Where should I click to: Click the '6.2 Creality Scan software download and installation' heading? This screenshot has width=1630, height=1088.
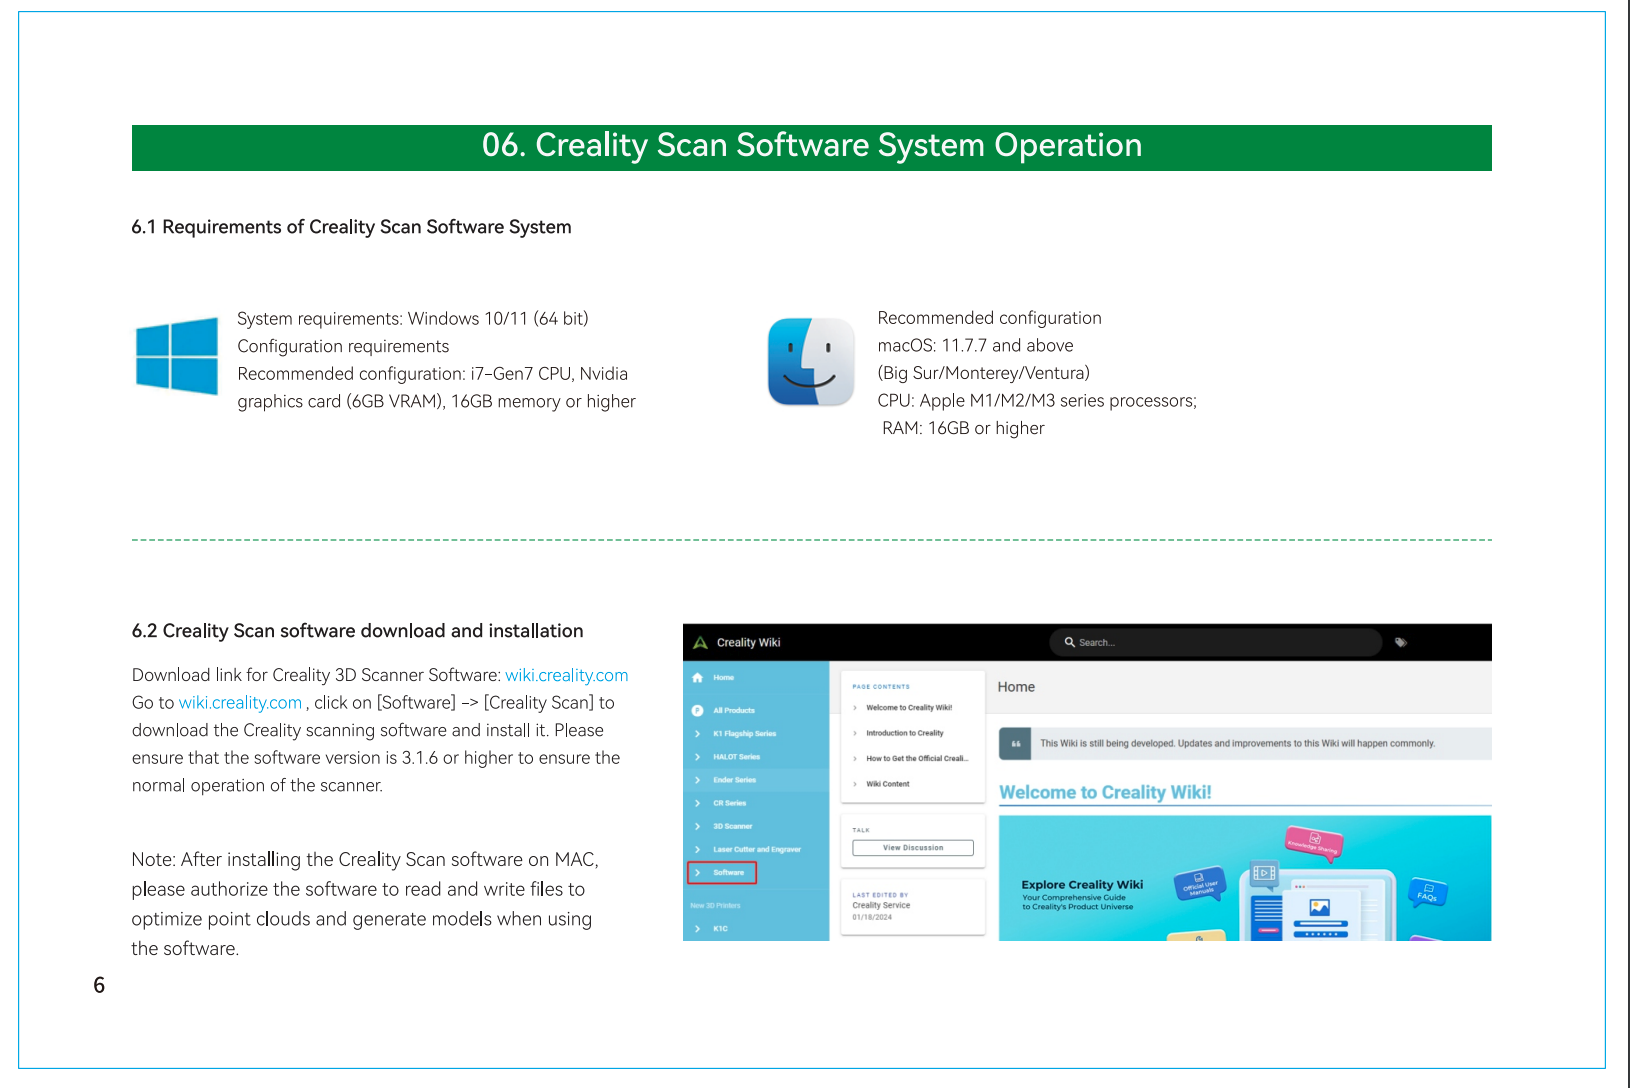coord(357,631)
